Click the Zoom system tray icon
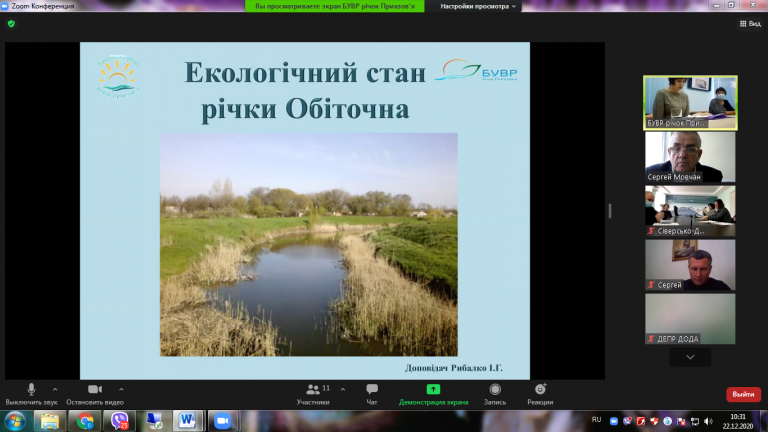Screen dimensions: 768x432 pyautogui.click(x=614, y=421)
